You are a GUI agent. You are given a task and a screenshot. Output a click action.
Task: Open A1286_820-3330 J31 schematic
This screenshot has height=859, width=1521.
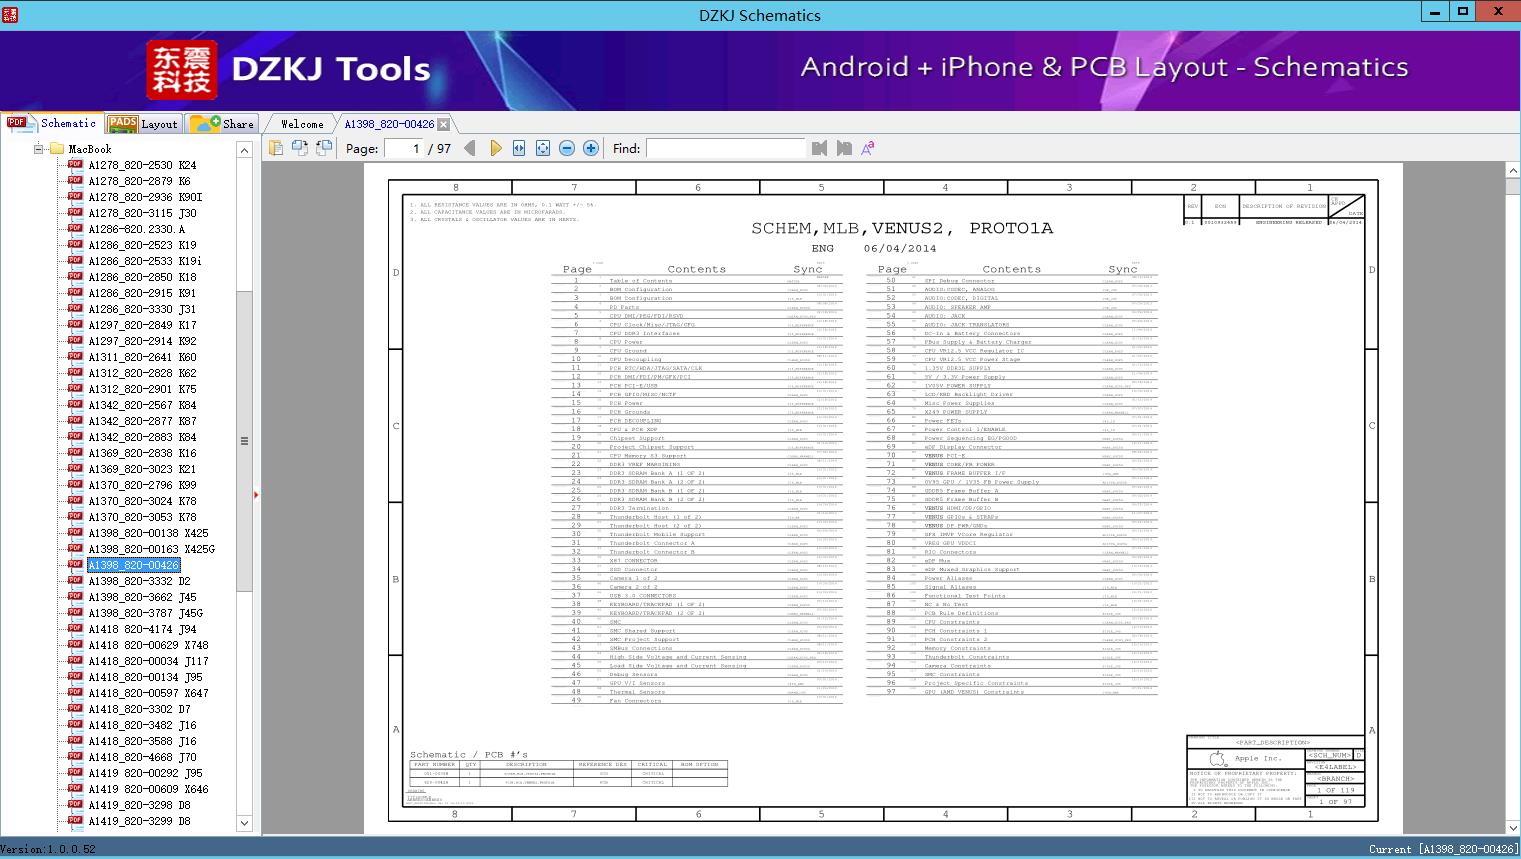pos(142,309)
